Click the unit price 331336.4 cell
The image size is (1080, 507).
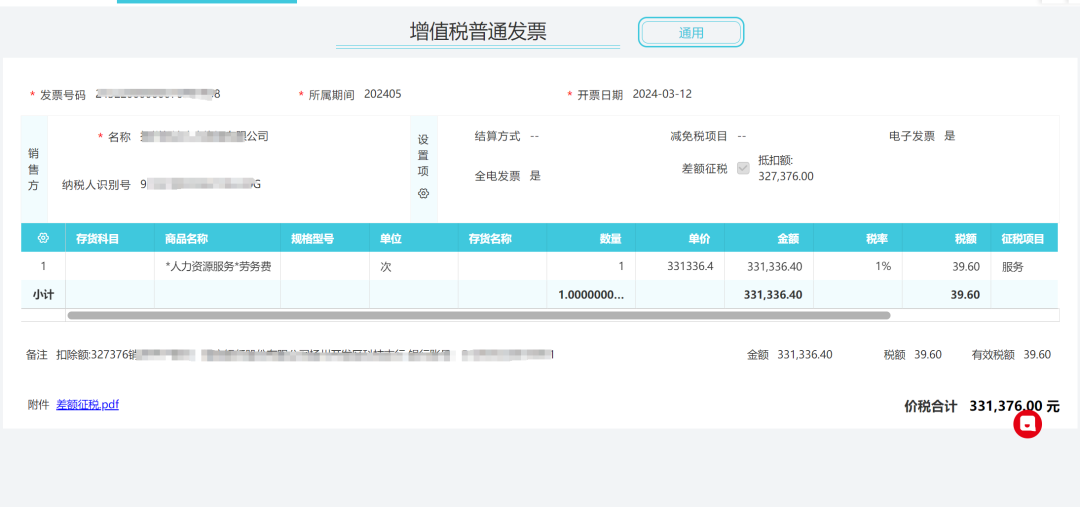tap(681, 267)
